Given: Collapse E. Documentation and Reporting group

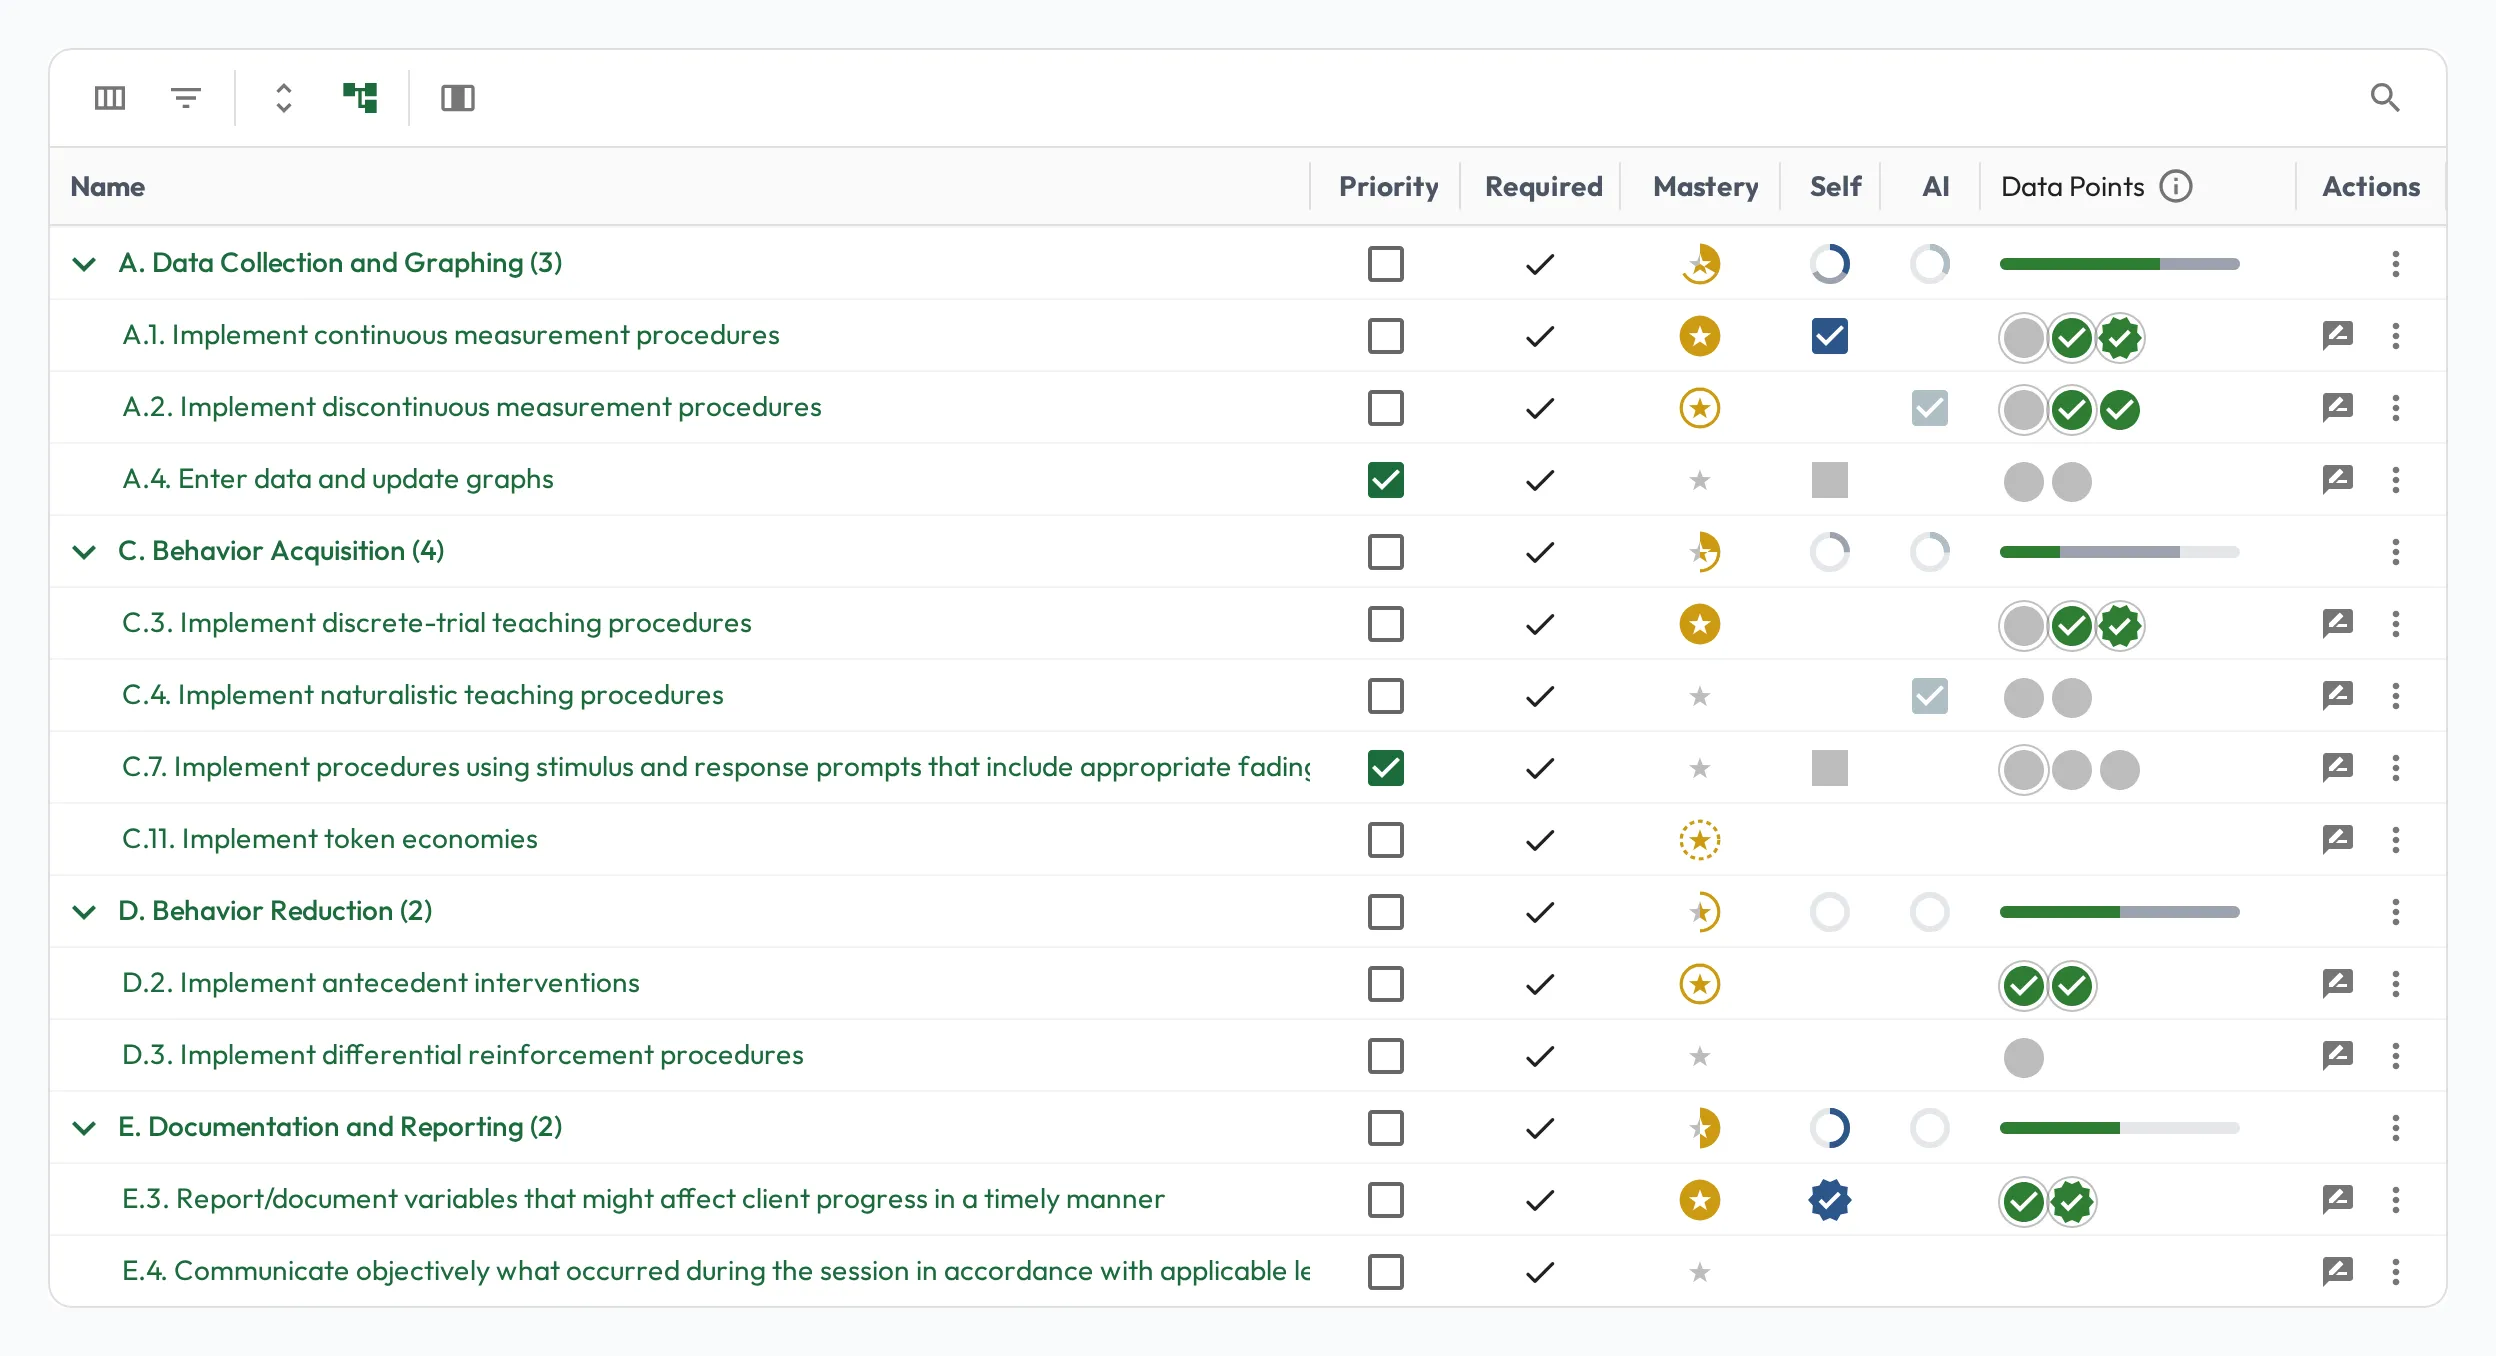Looking at the screenshot, I should pos(85,1128).
